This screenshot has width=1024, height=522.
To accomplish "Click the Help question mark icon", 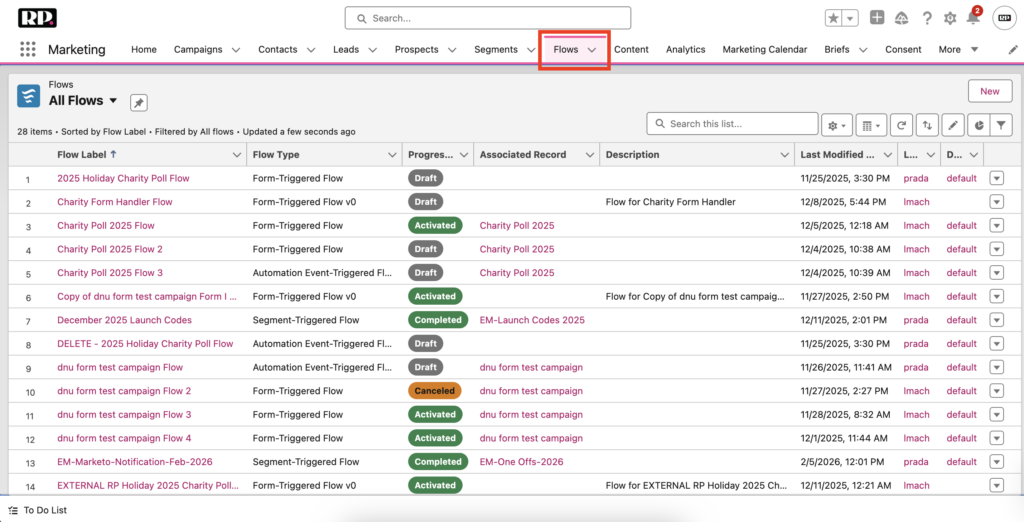I will [x=927, y=19].
